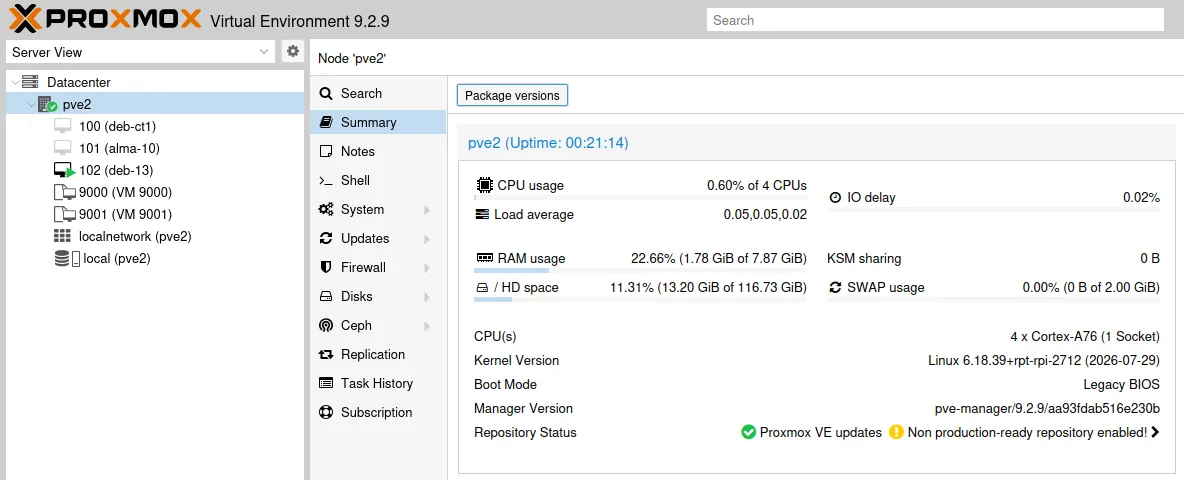Select 9001 (VM 9001) in tree
This screenshot has height=480, width=1184.
click(x=154, y=214)
